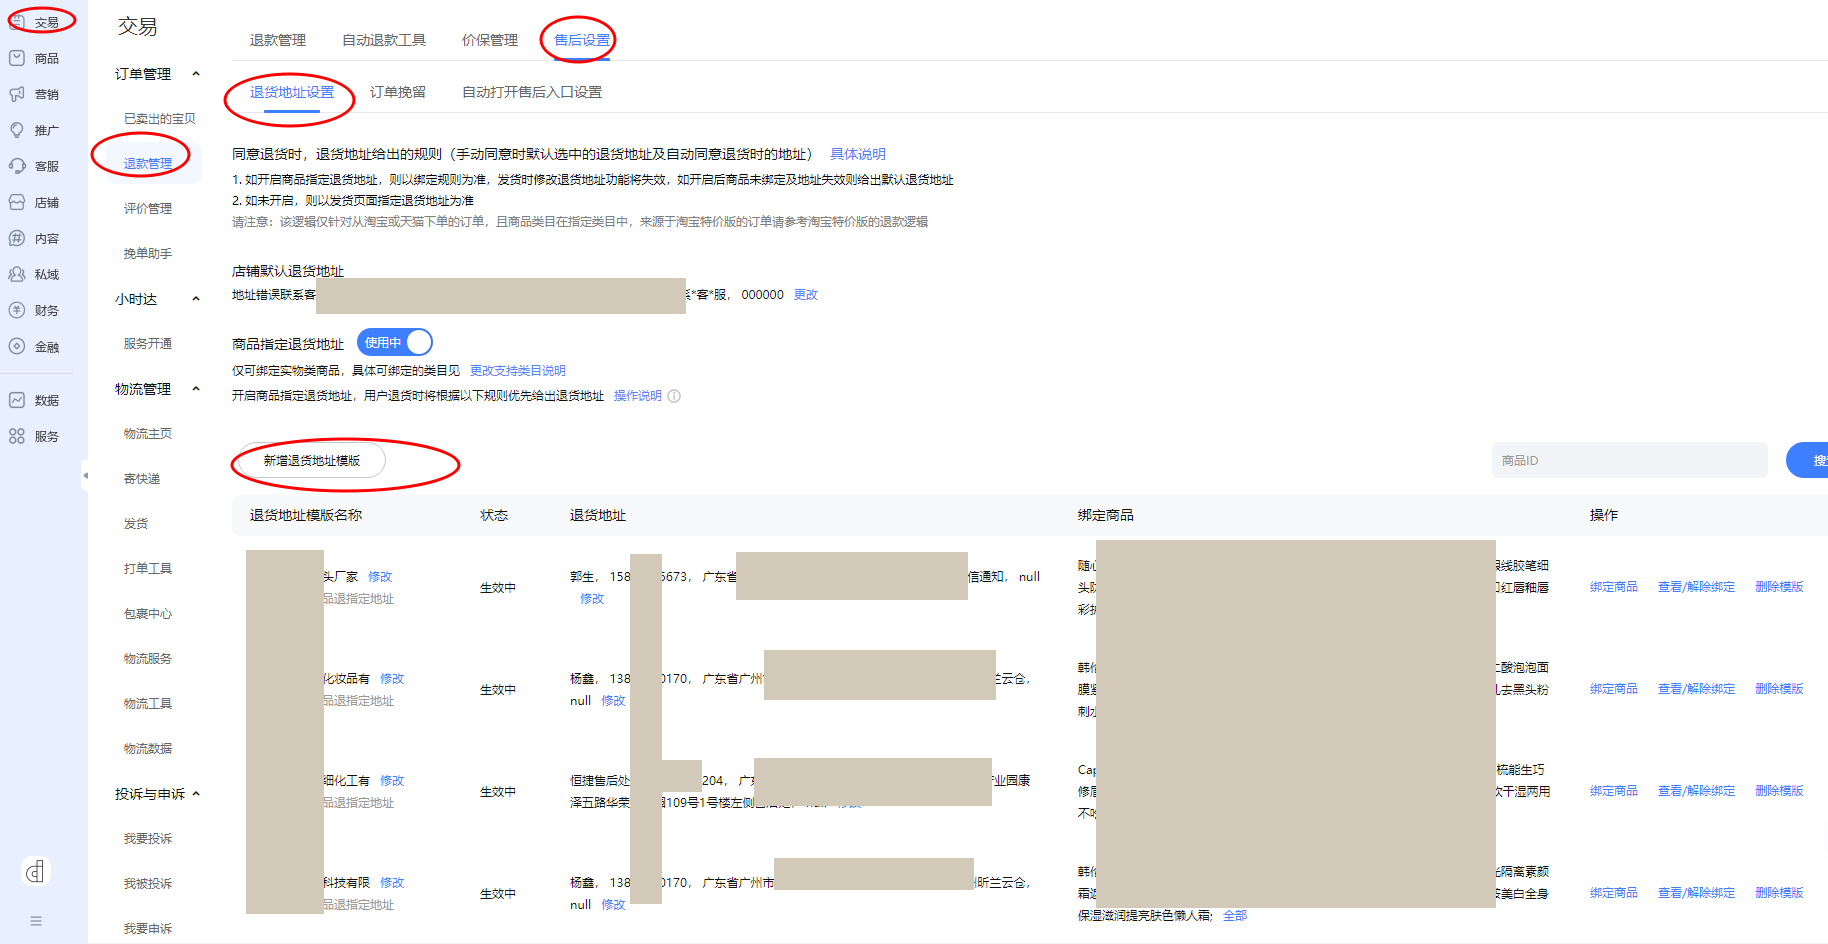Click 绑定商品 in the 科技有限 row

[1614, 893]
